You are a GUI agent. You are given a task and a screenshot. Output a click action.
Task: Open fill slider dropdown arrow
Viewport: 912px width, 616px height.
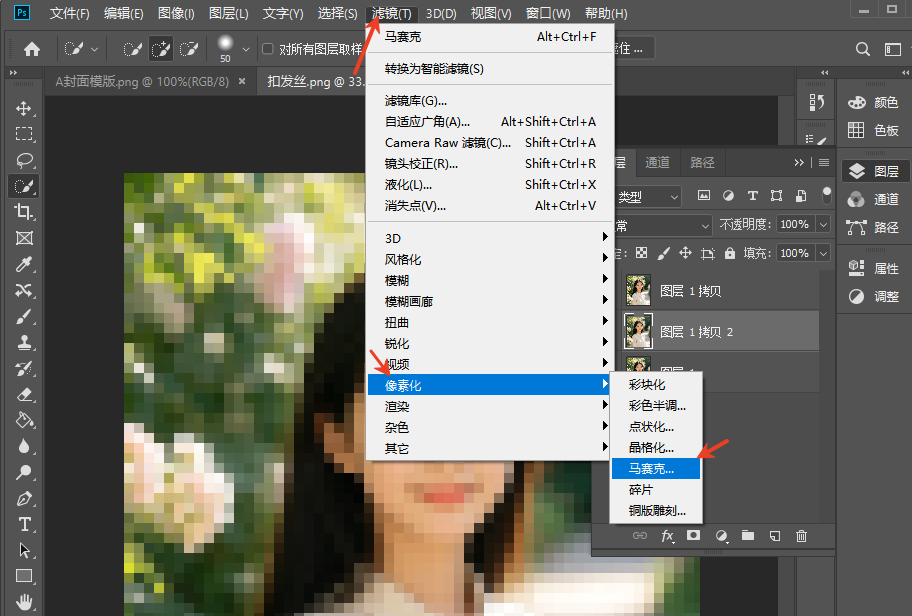(824, 254)
